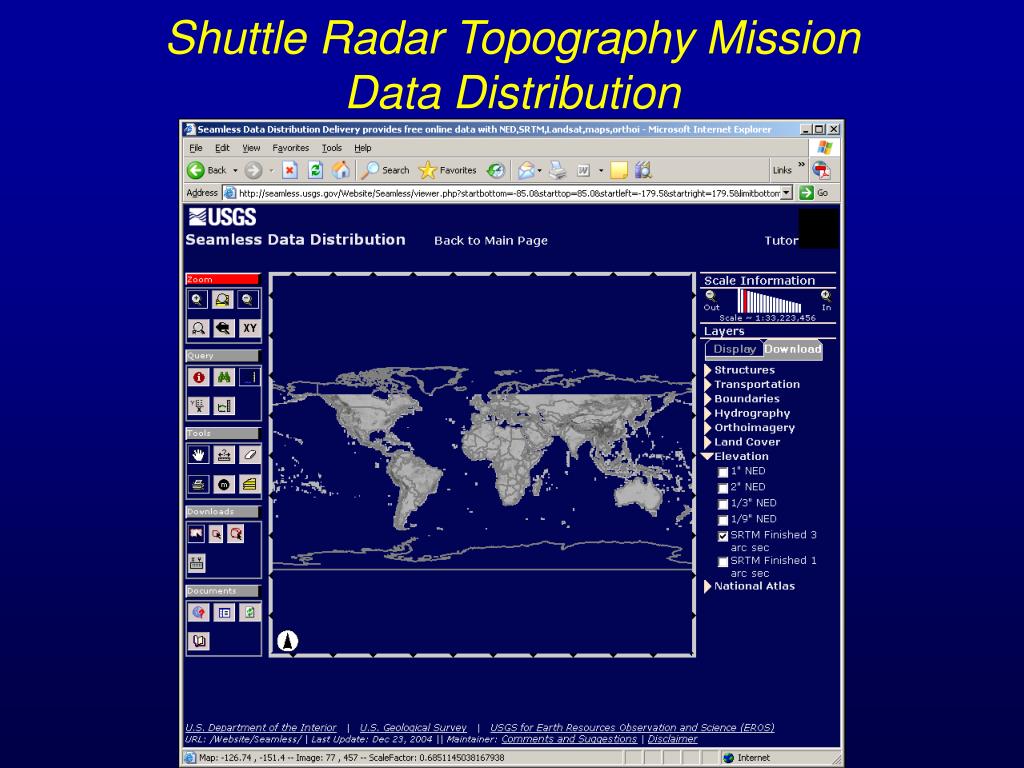
Task: Click the zoom to previous extent arrow icon
Action: pyautogui.click(x=223, y=328)
